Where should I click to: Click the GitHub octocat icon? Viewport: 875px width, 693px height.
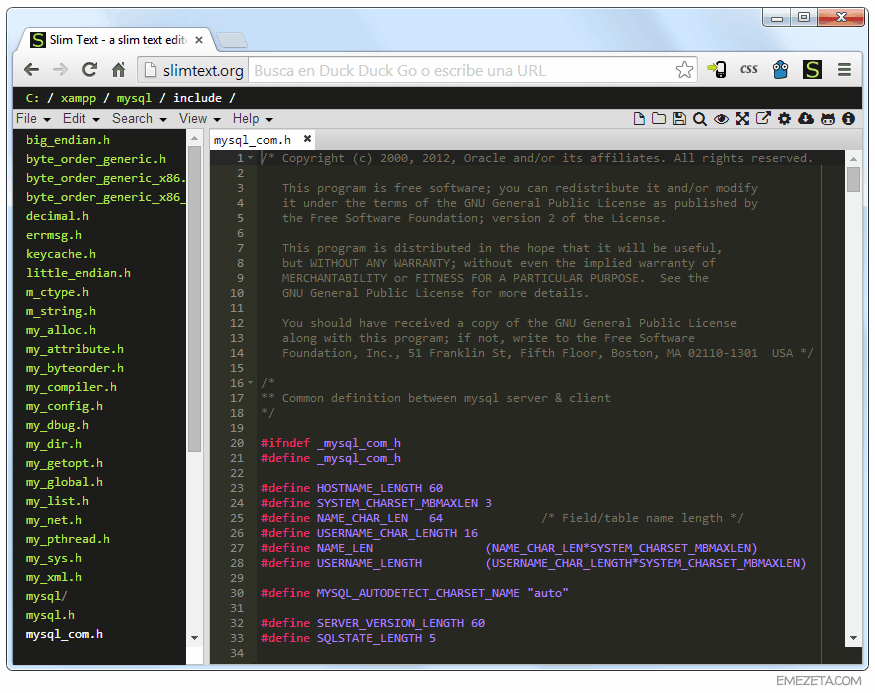tap(828, 119)
